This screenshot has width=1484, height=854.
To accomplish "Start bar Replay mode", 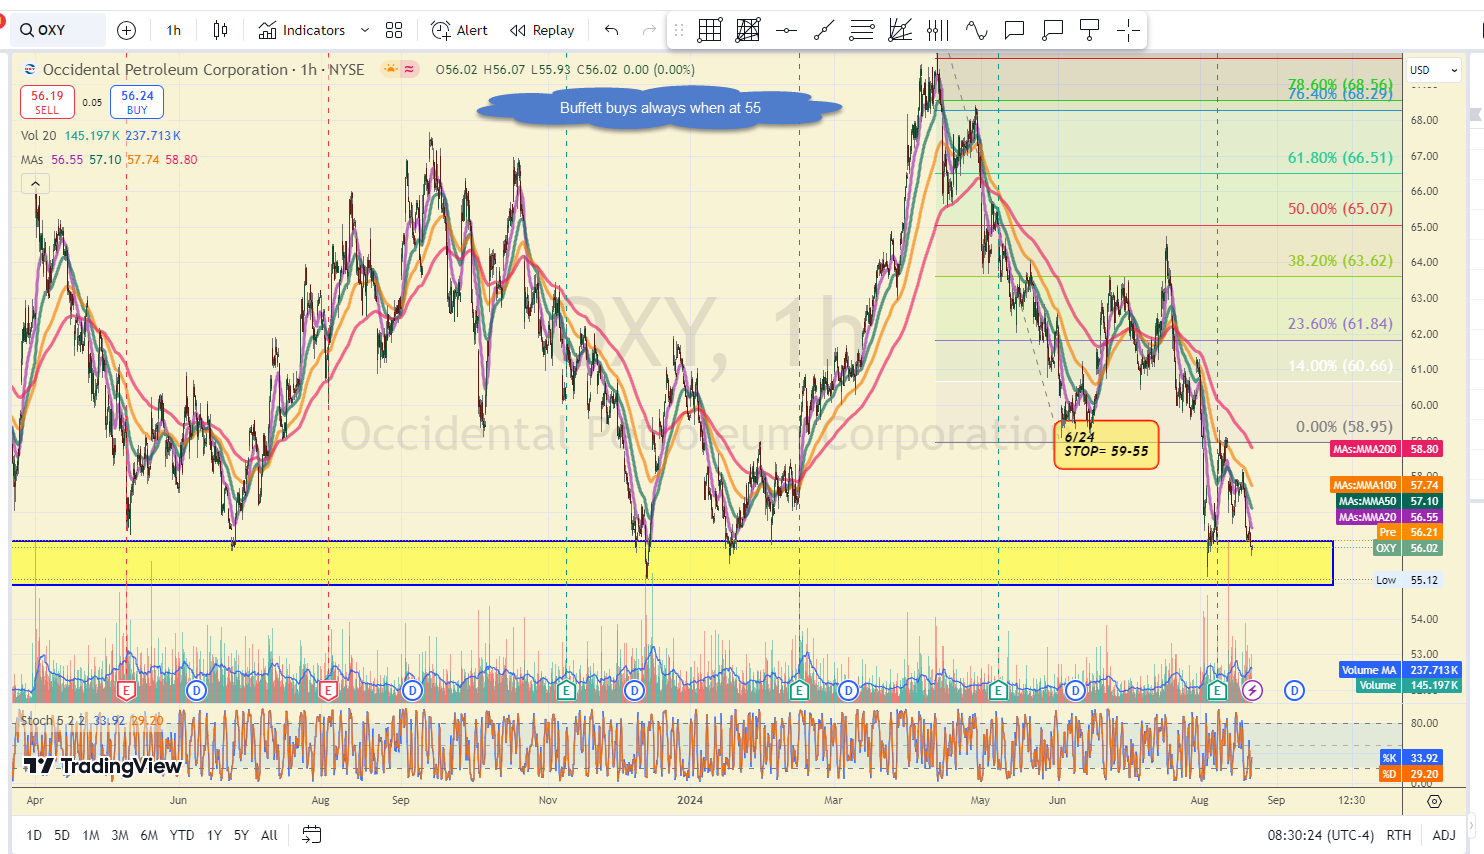I will 542,30.
